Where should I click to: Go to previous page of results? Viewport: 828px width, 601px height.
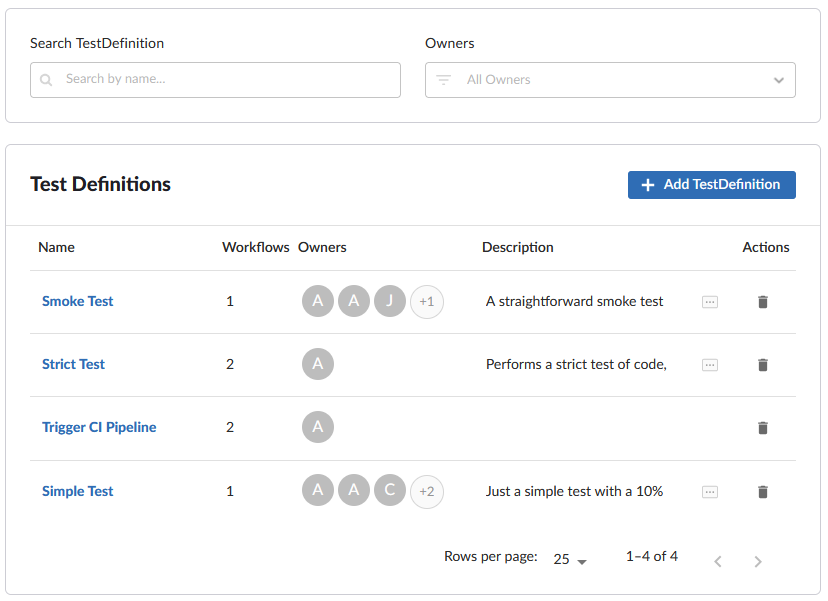click(x=718, y=562)
